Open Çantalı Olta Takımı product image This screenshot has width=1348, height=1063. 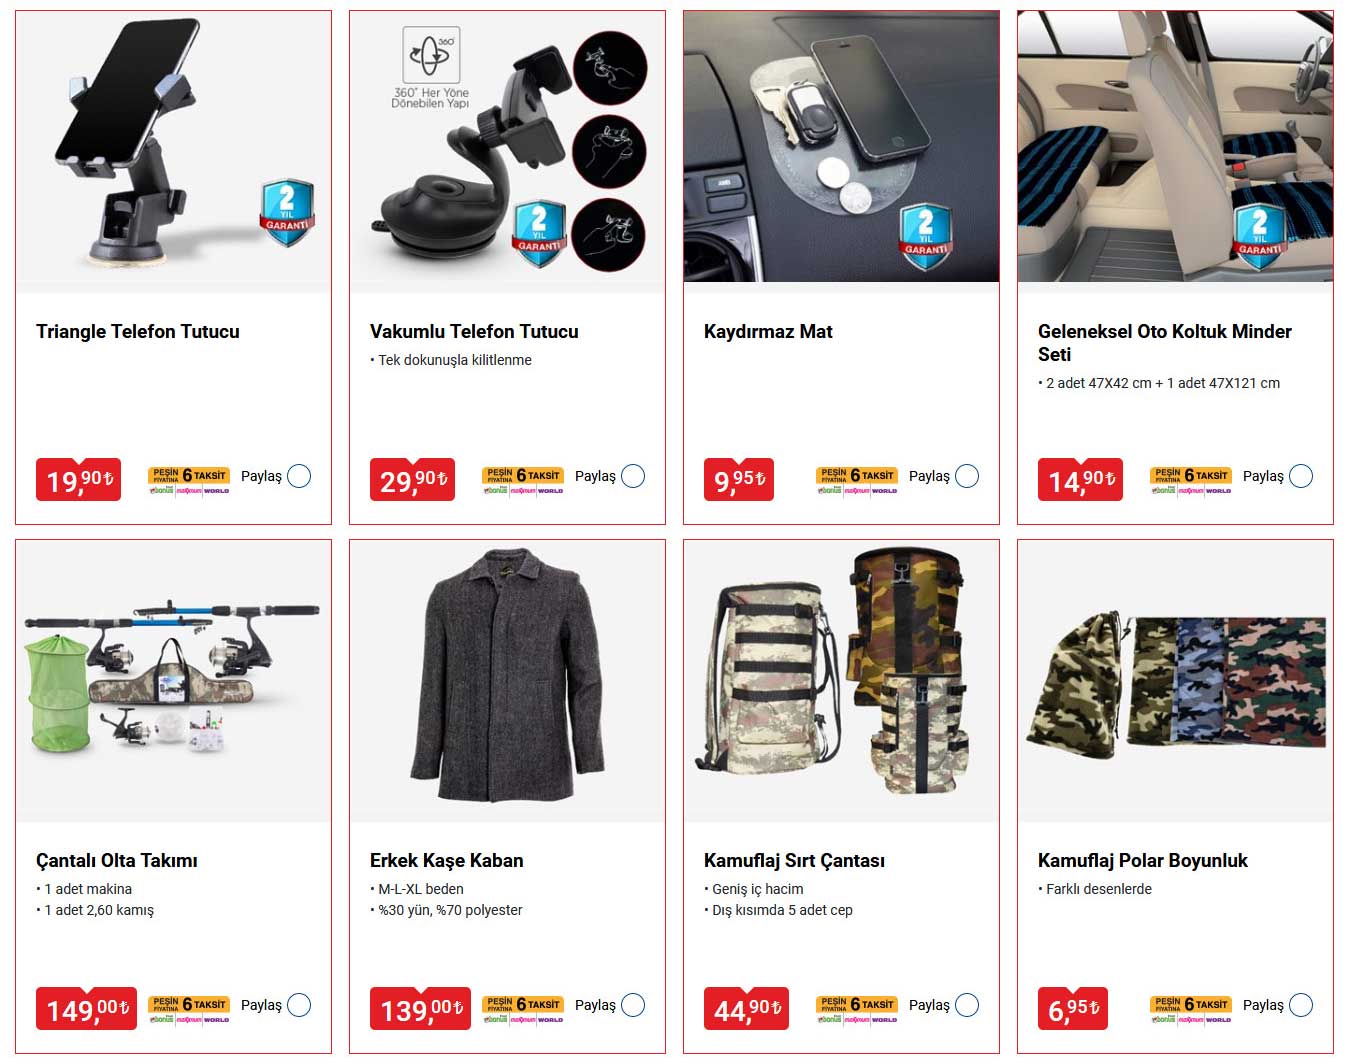point(173,682)
